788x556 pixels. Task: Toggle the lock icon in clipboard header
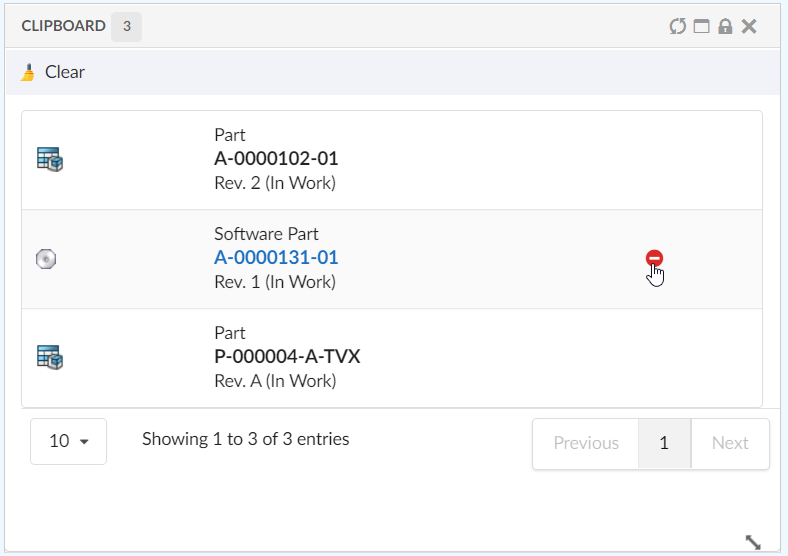[x=725, y=26]
